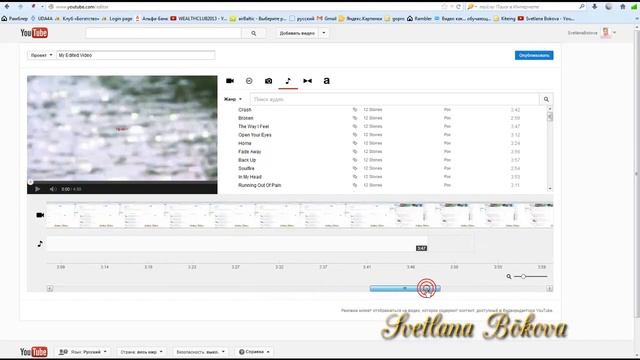Click the audio search magnifier button
This screenshot has height=360, width=640.
546,99
